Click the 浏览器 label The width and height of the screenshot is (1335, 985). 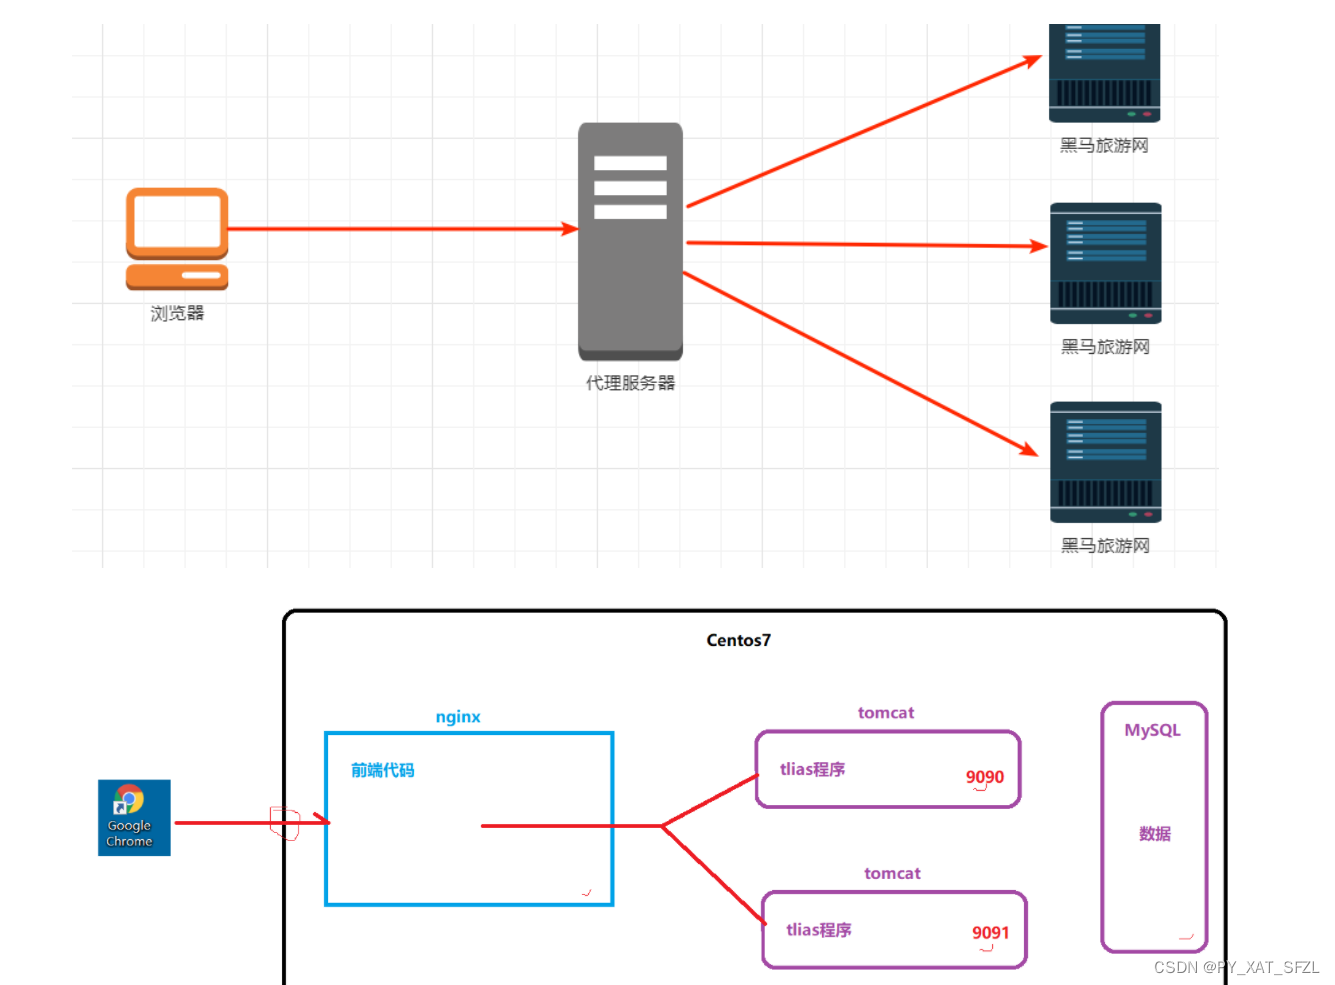coord(177,313)
